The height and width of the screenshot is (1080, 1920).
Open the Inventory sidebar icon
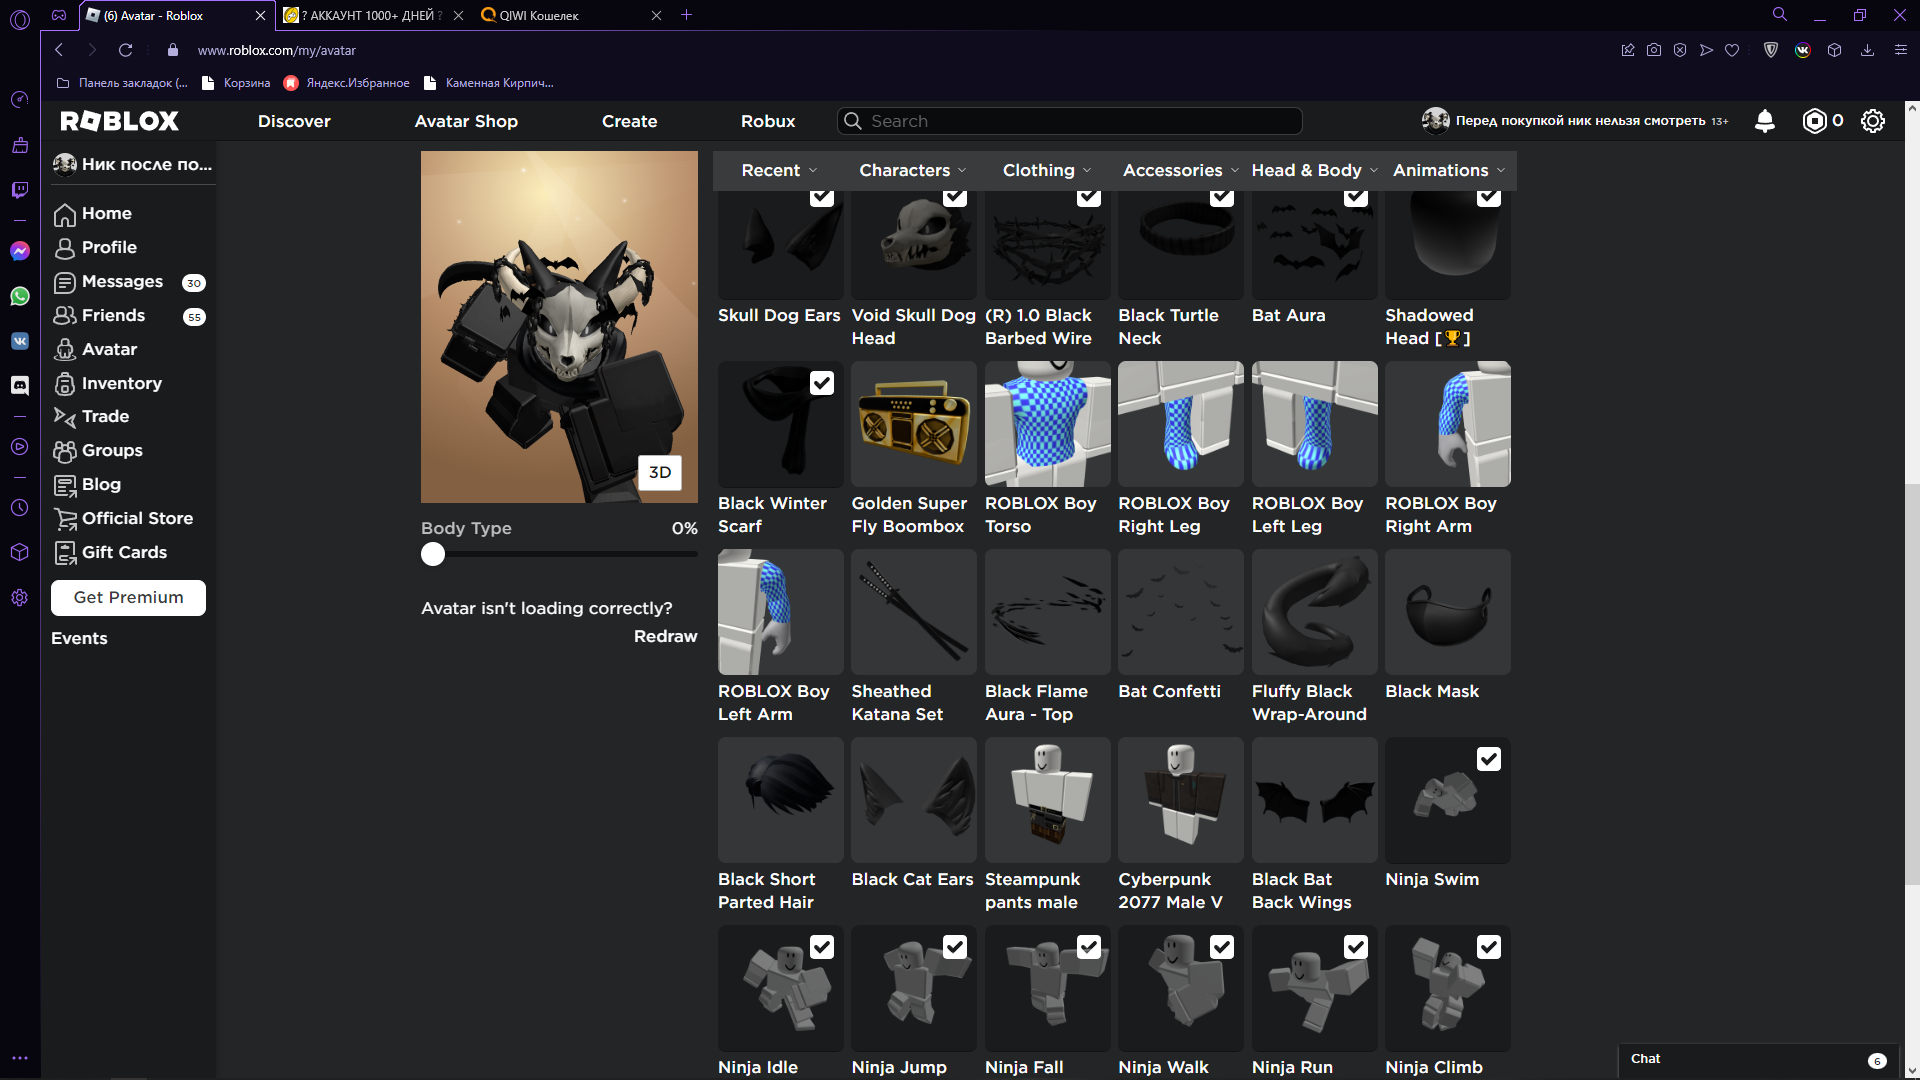pos(65,384)
